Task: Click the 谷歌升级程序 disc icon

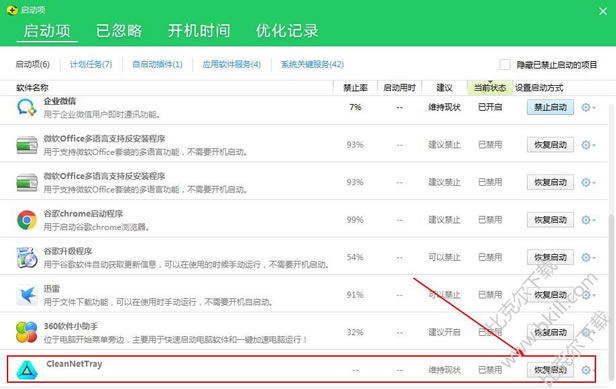Action: tap(27, 257)
